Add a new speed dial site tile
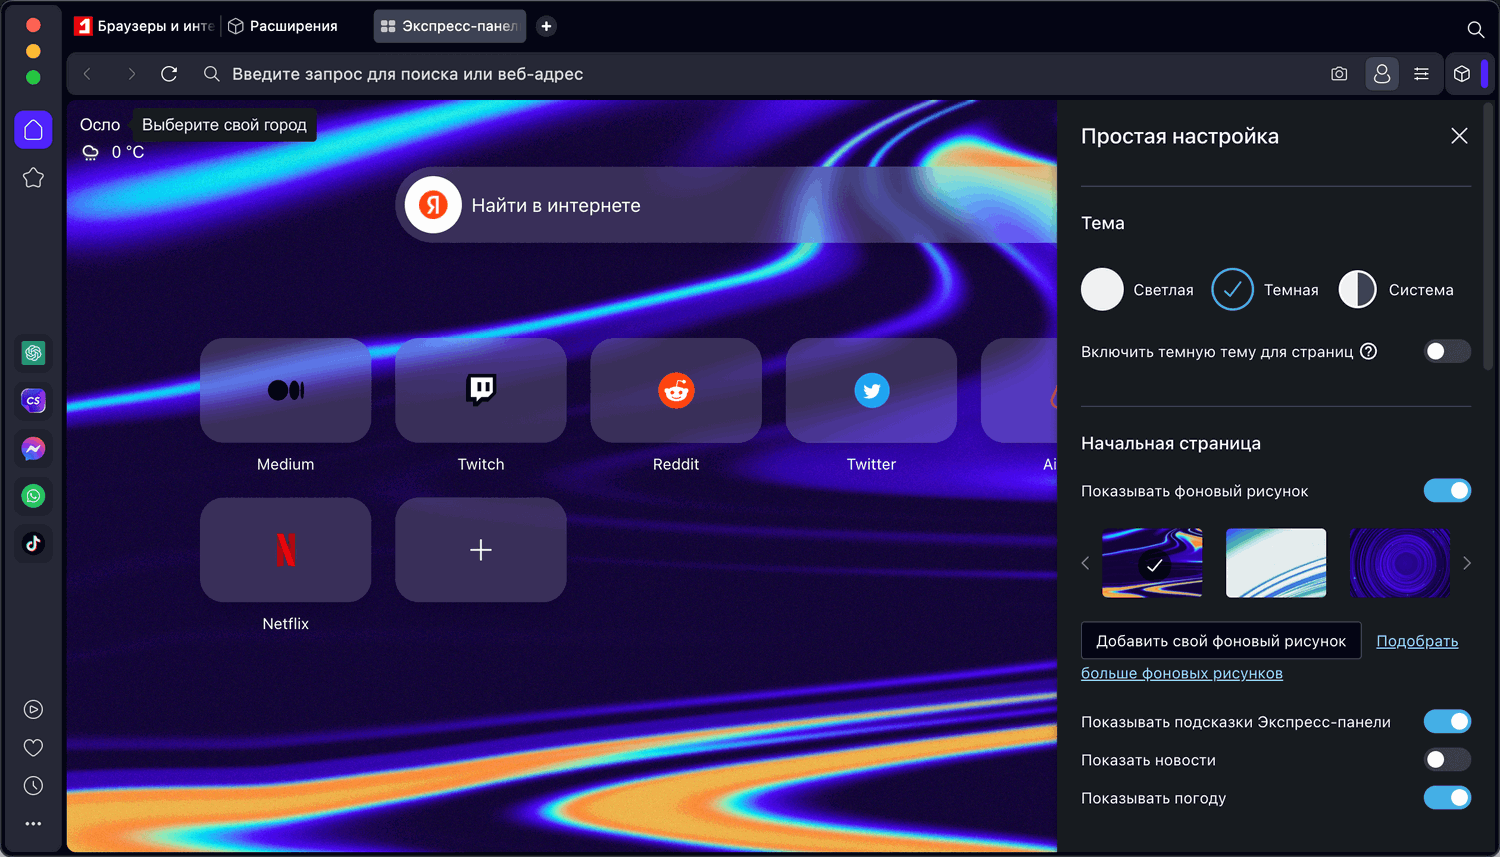The height and width of the screenshot is (857, 1500). coord(481,550)
